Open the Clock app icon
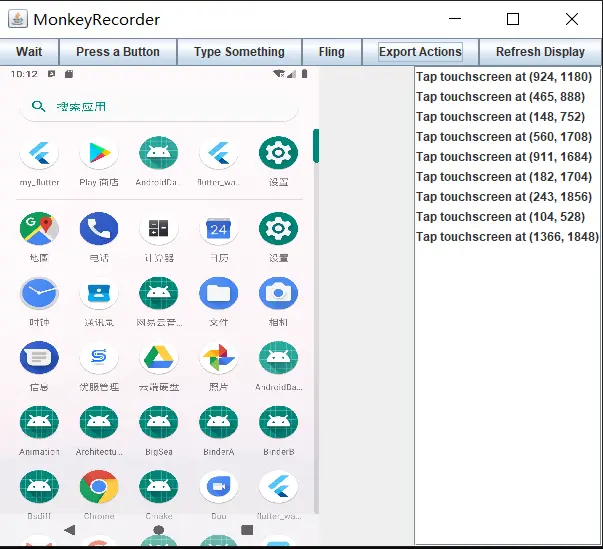 [39, 293]
